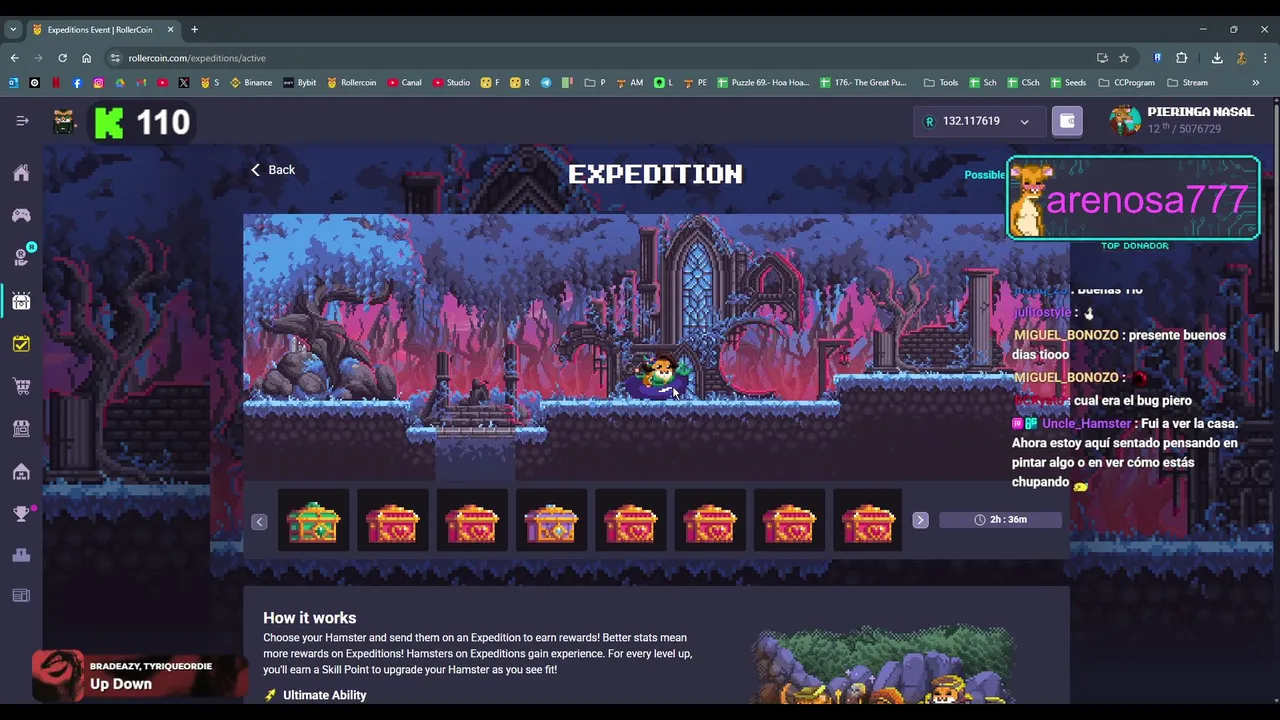Click the 'How it works' heading
Image resolution: width=1280 pixels, height=720 pixels.
(x=310, y=618)
